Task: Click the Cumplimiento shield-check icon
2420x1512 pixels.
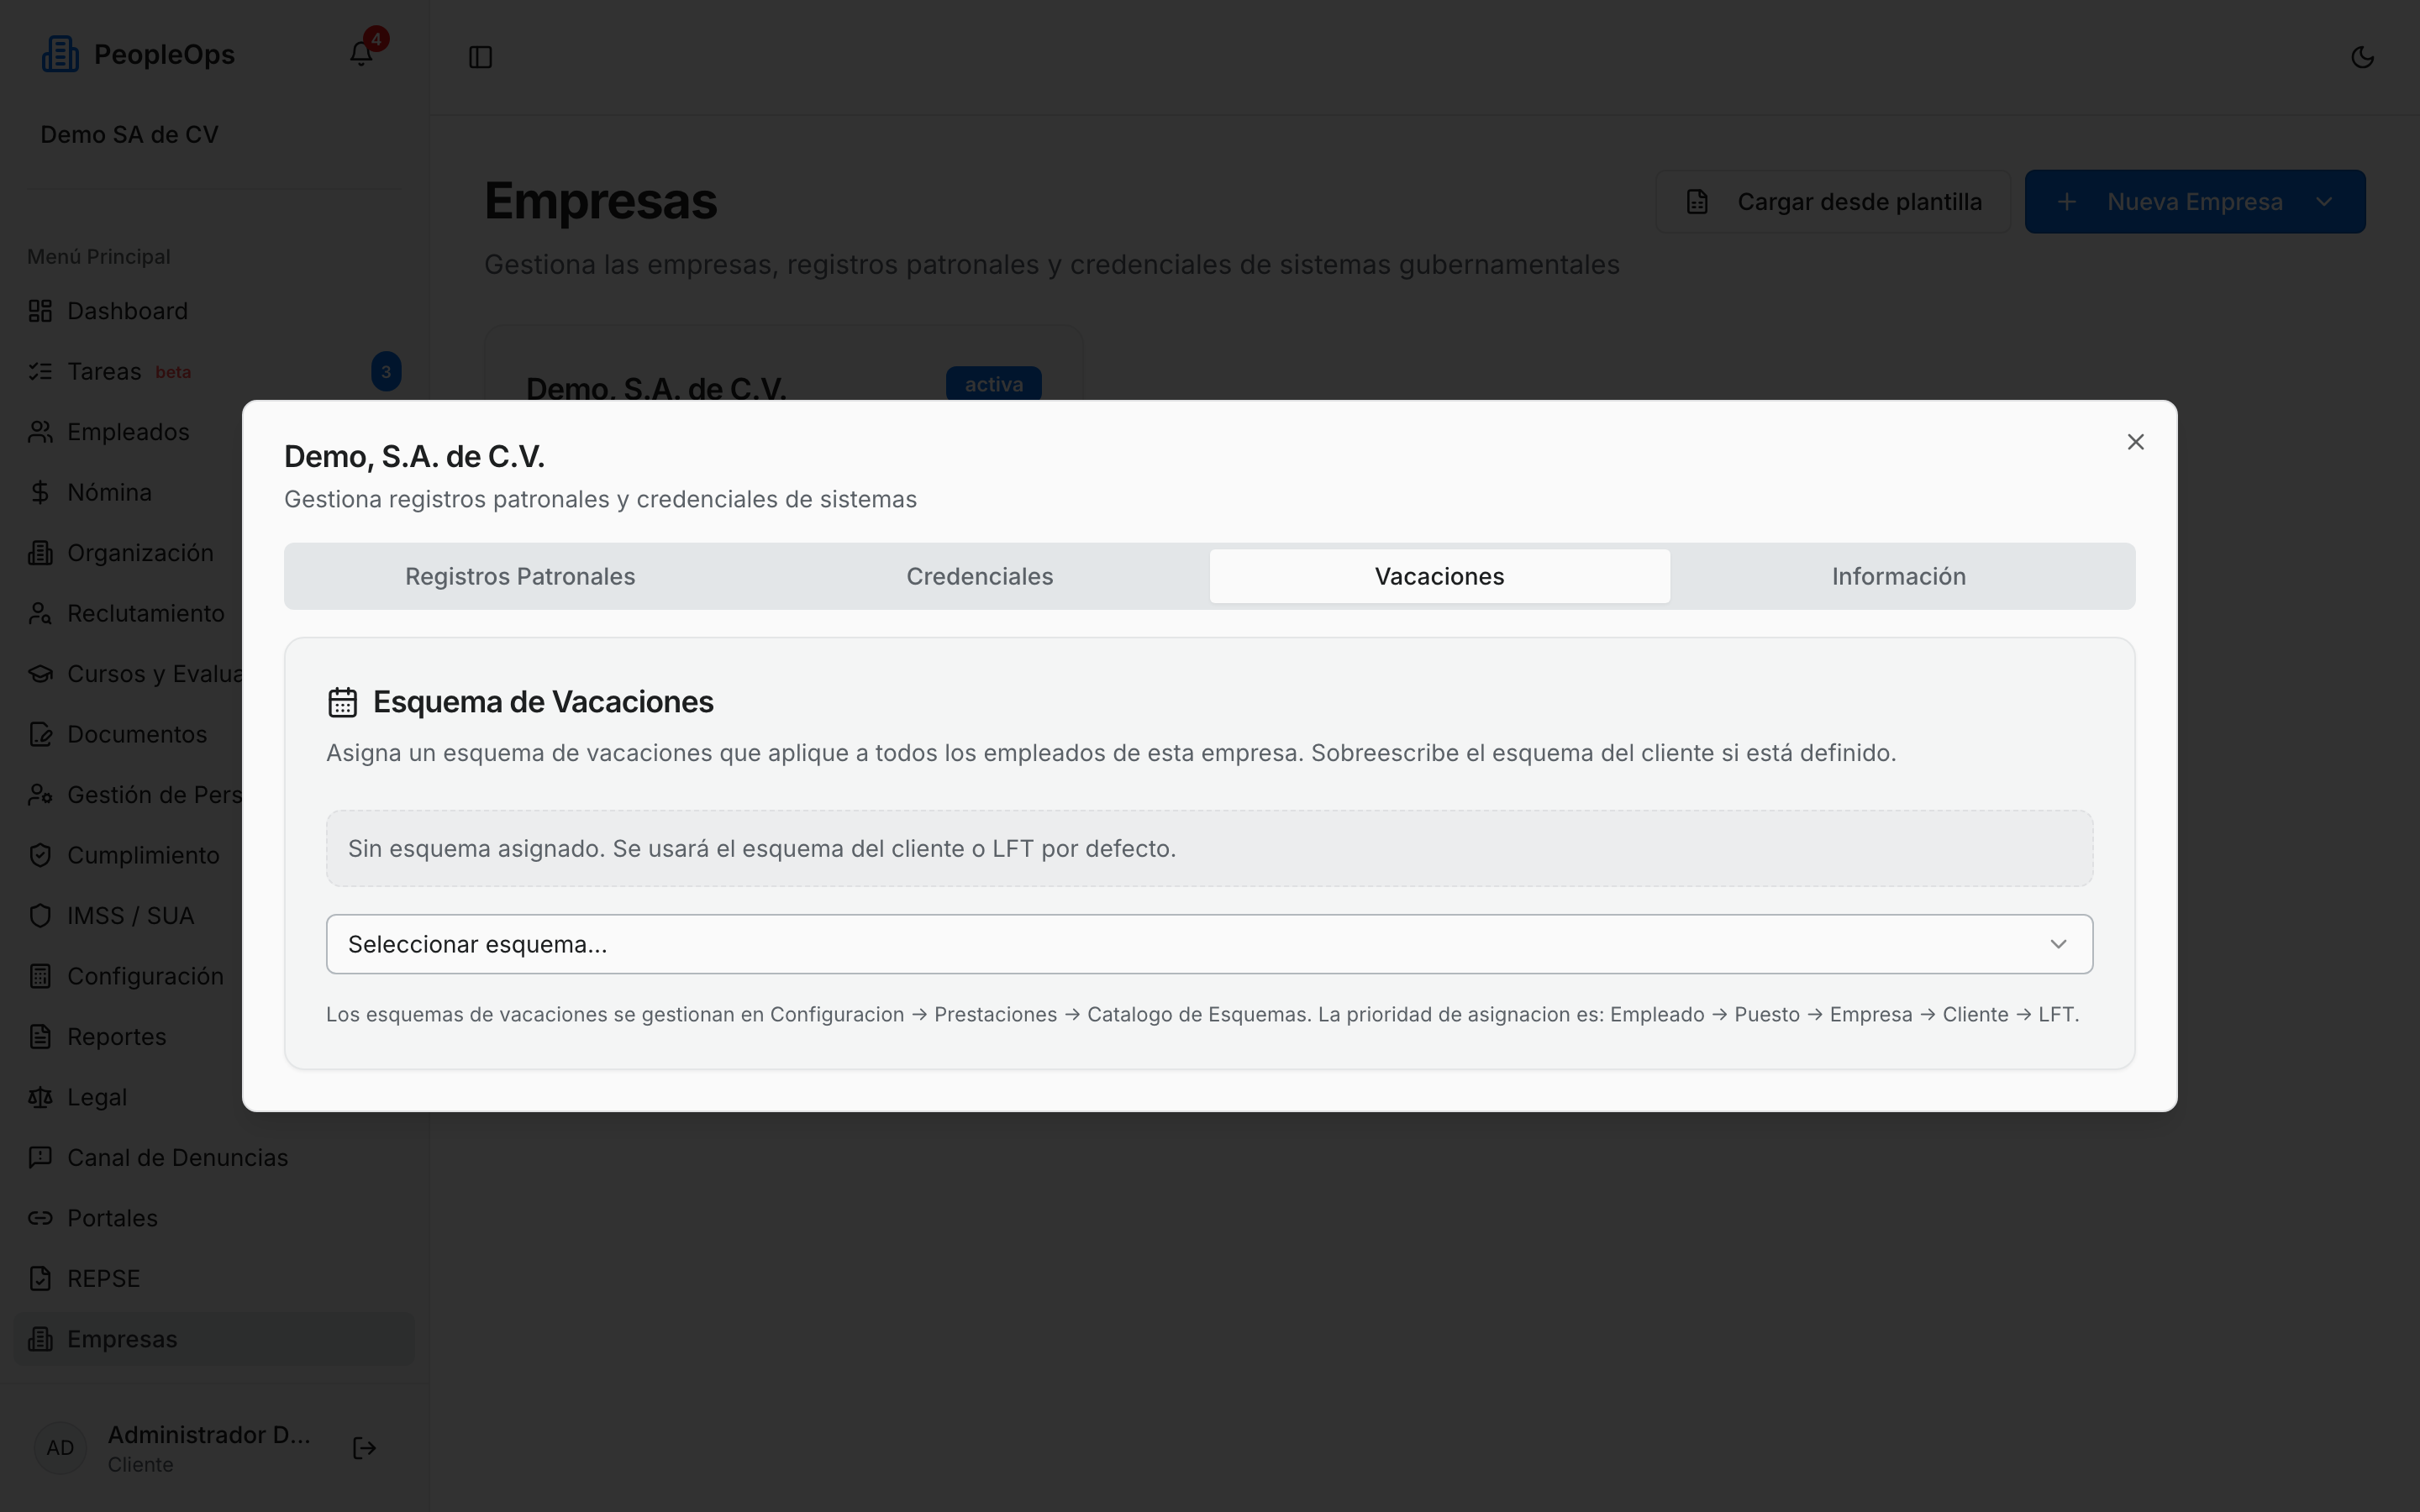Action: 40,856
